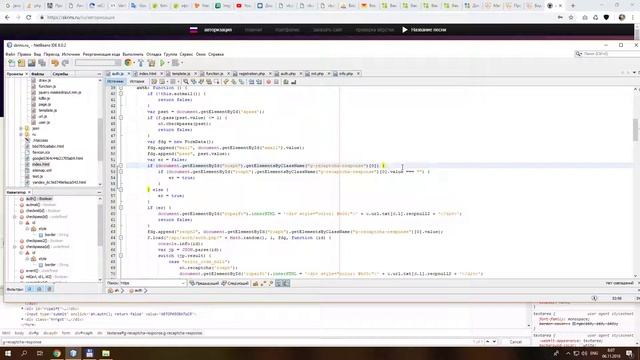
Task: Switch to the index.html editor tab
Action: [x=147, y=74]
